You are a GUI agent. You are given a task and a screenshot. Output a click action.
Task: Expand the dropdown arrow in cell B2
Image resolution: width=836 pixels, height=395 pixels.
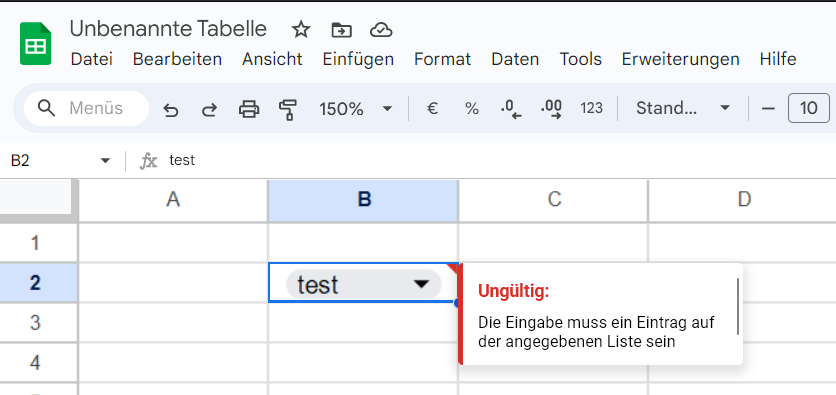tap(421, 284)
